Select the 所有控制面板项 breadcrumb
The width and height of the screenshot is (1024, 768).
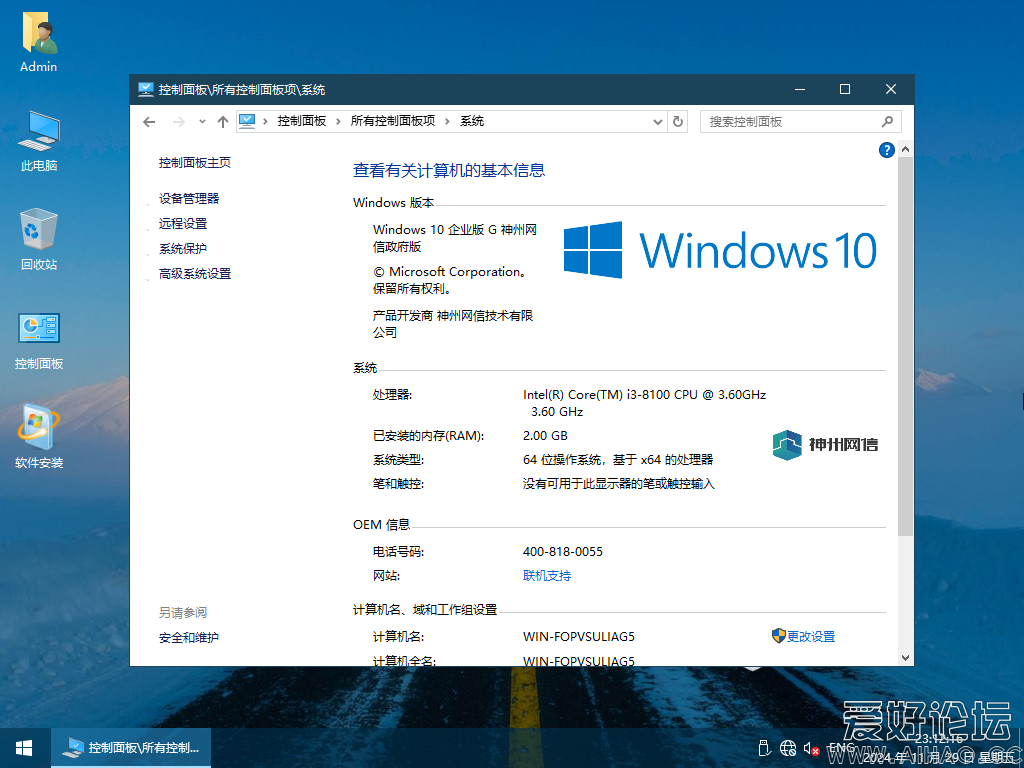point(392,121)
